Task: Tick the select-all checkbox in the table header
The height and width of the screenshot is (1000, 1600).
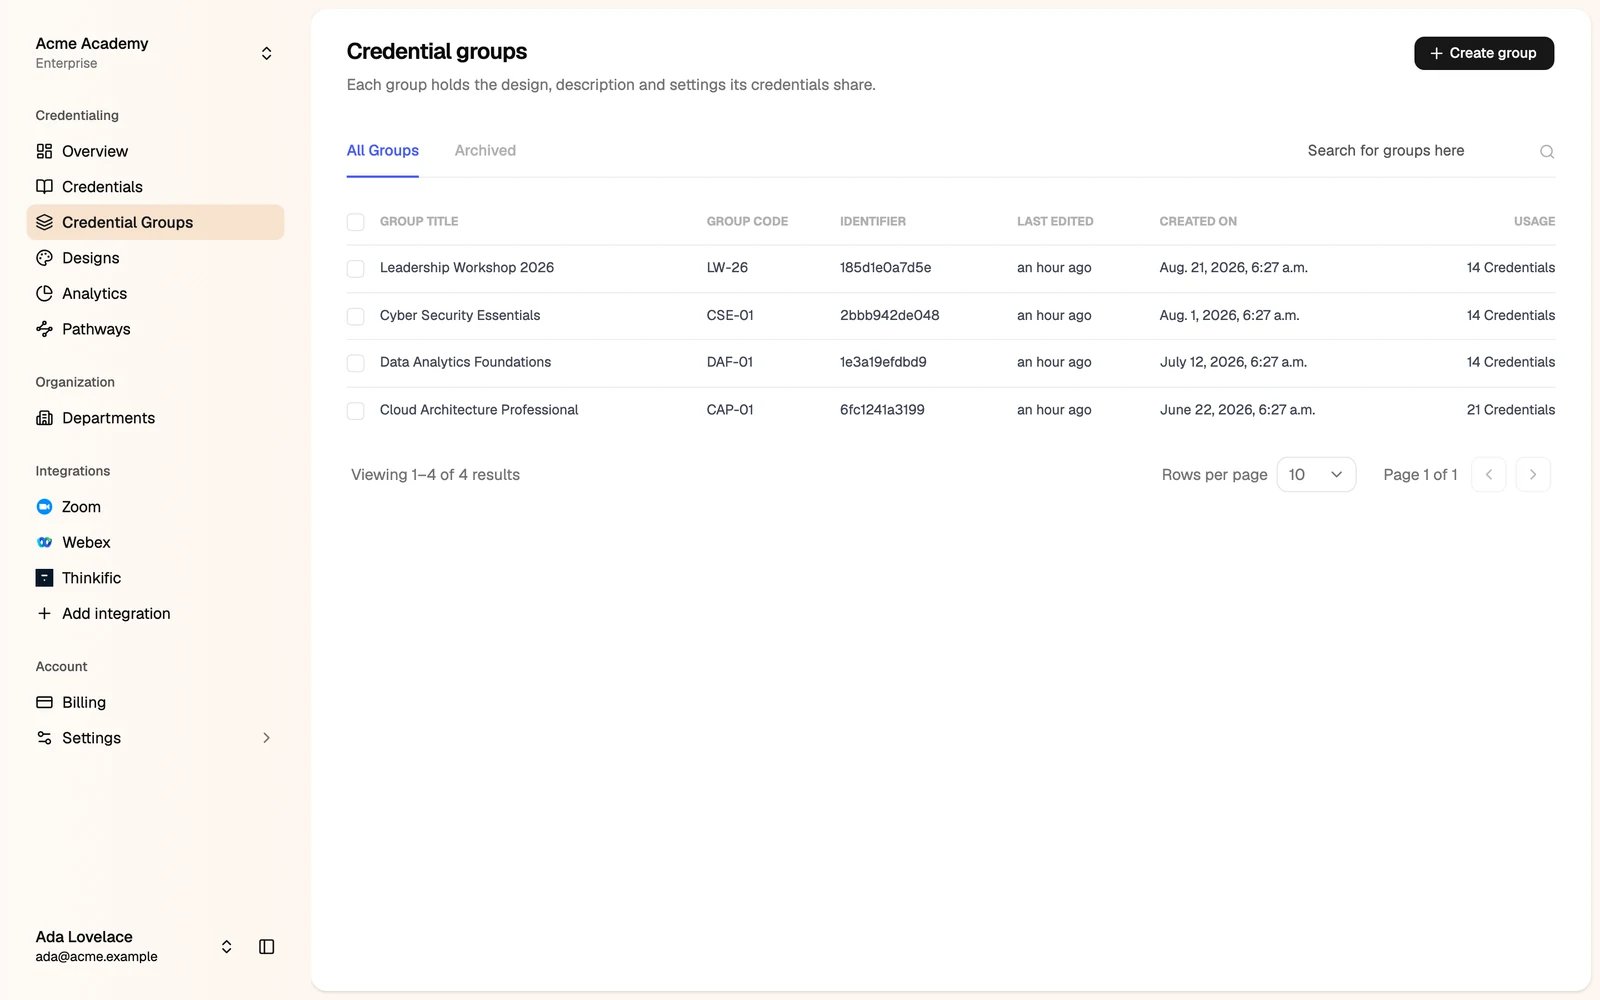Action: 355,222
